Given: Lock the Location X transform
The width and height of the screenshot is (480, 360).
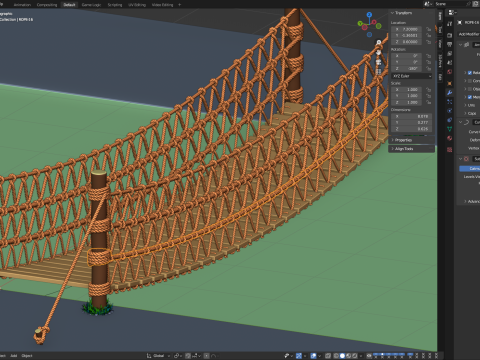Looking at the screenshot, I should coord(428,29).
